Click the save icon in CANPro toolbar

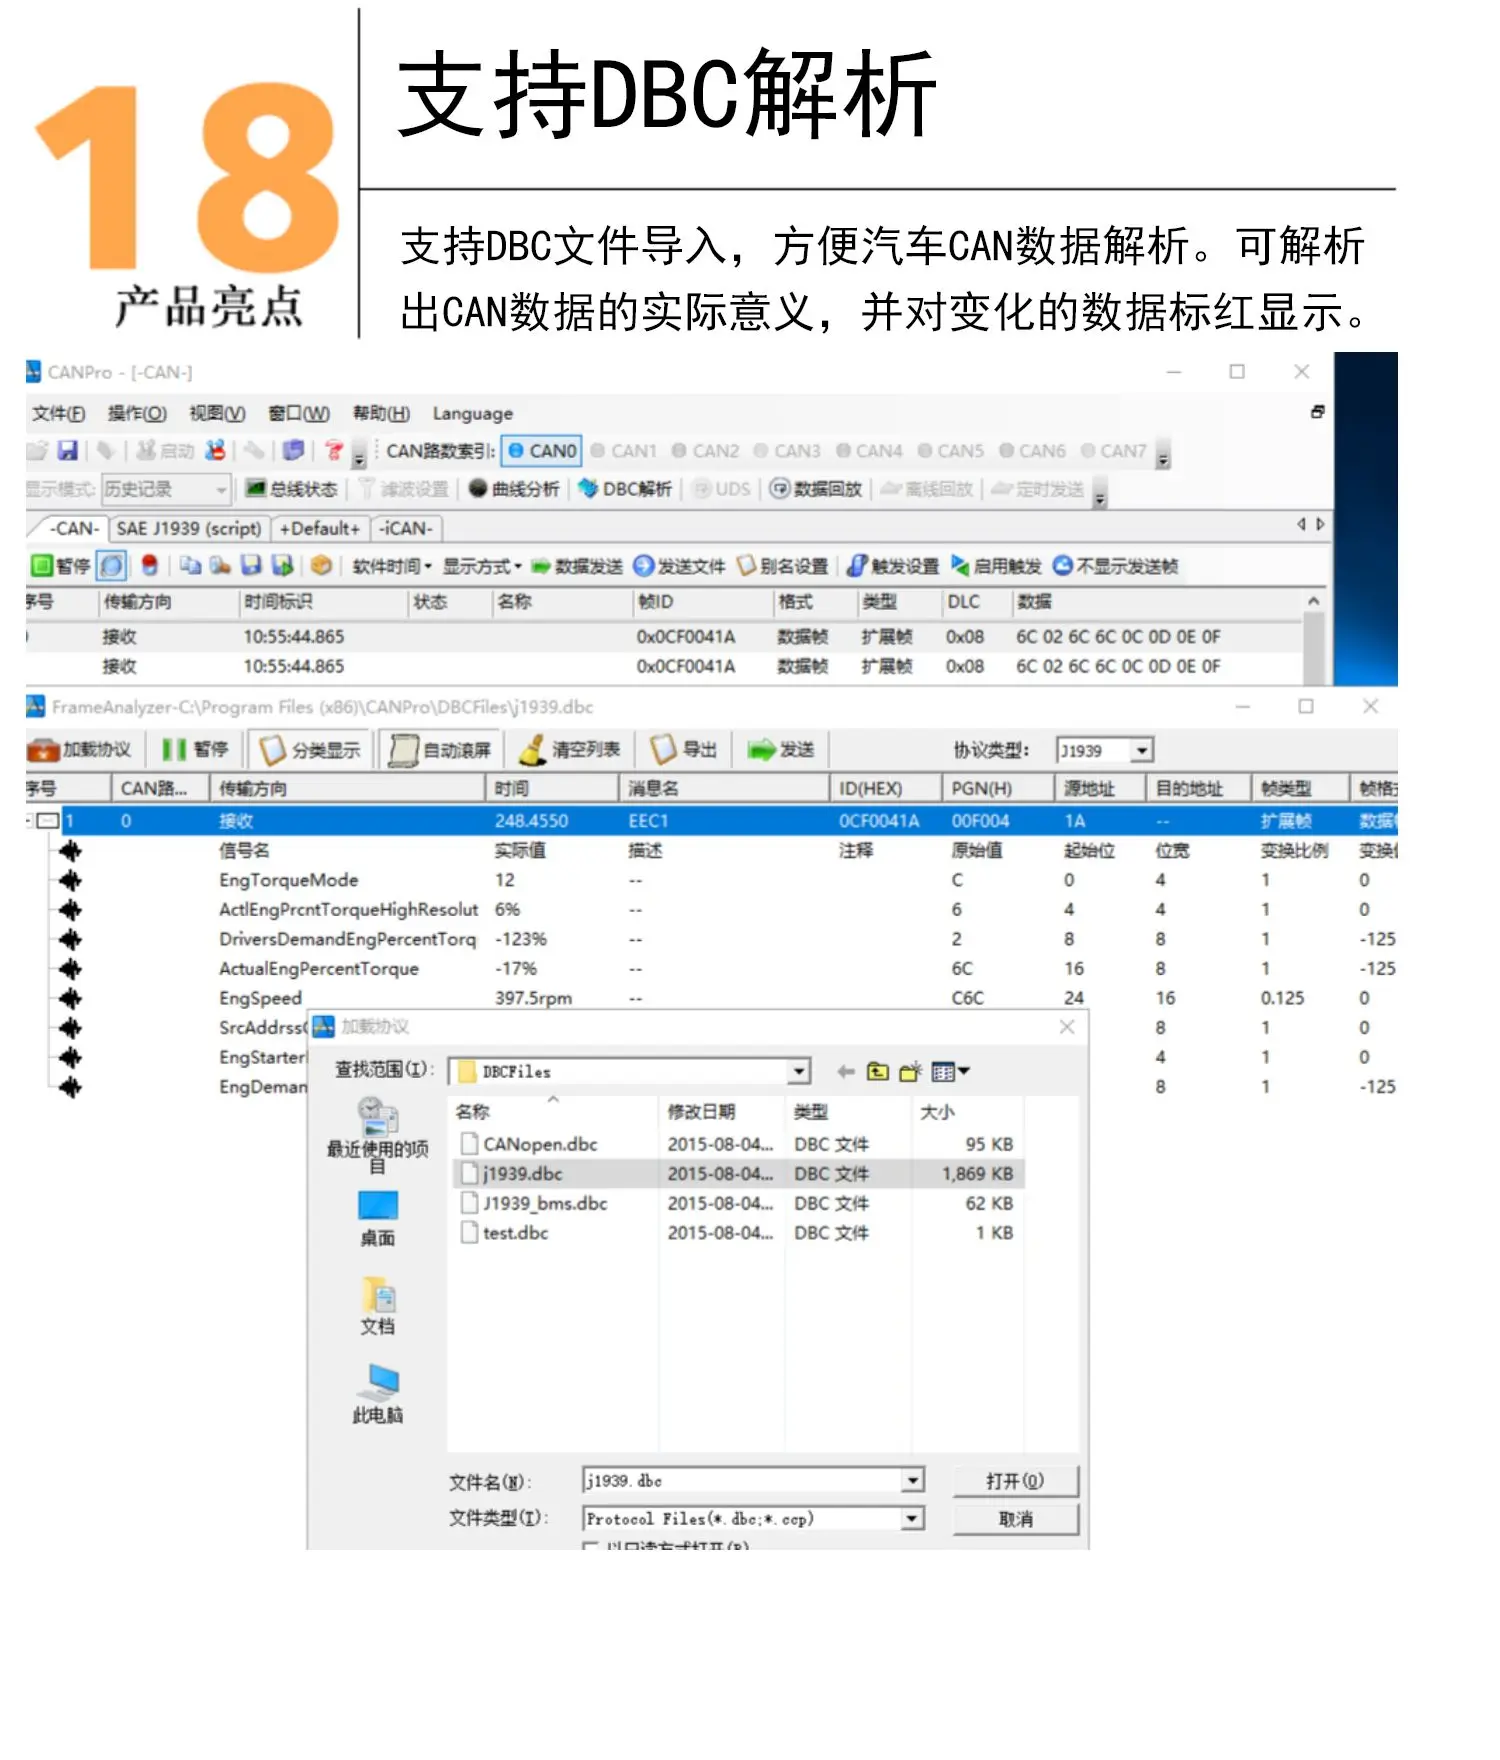pos(67,451)
